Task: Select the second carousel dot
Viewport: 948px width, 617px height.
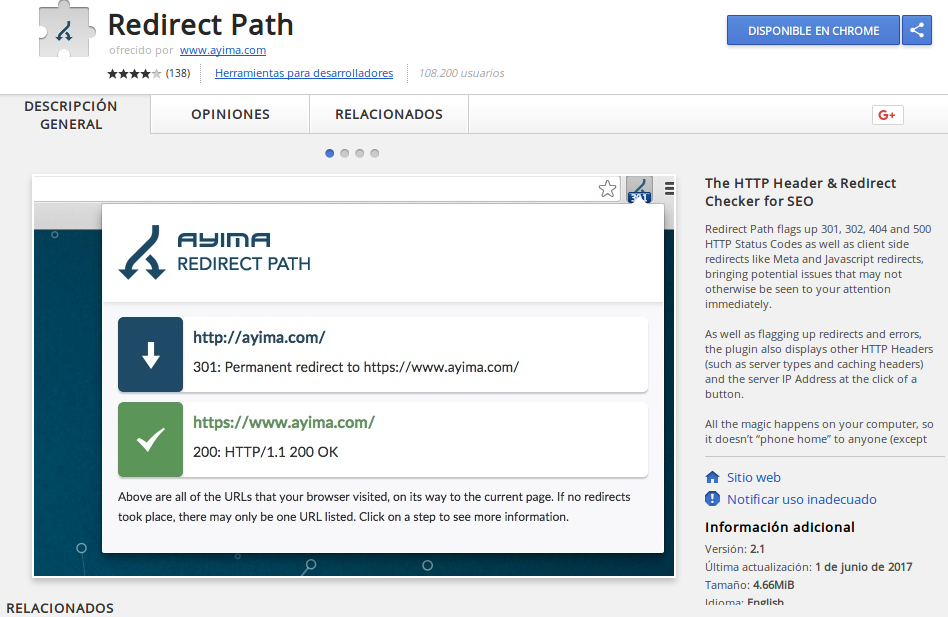Action: pos(345,153)
